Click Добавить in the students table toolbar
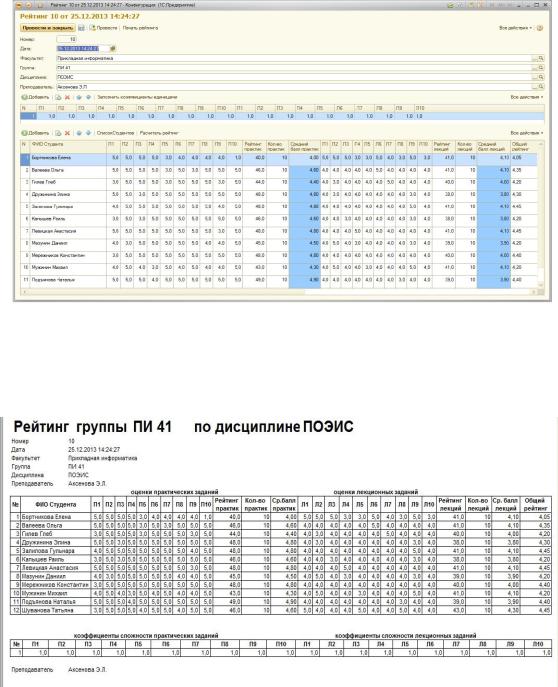Image resolution: width=558 pixels, height=687 pixels. (x=35, y=133)
